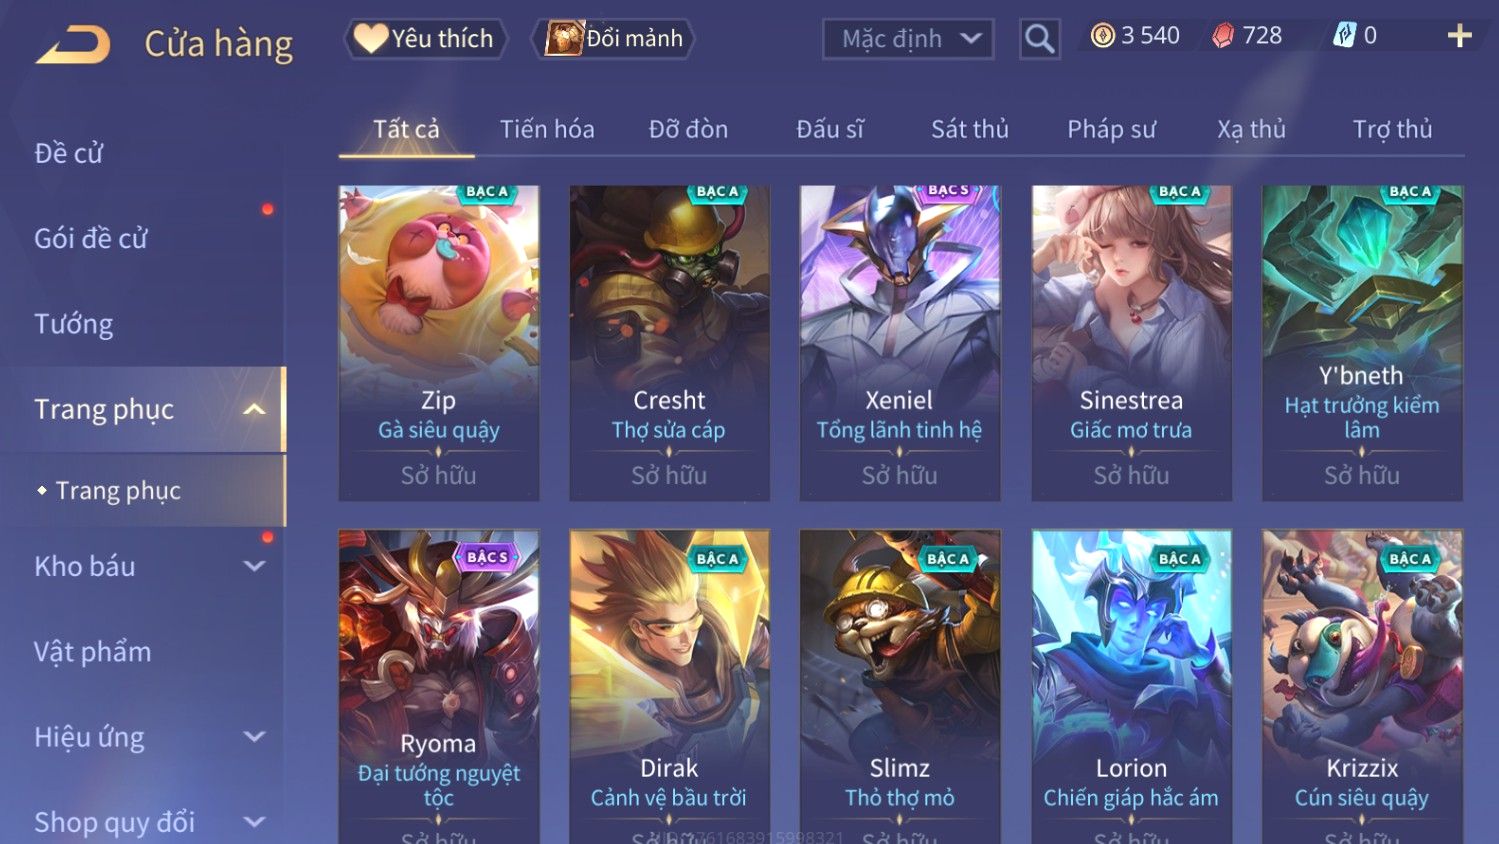
Task: Switch to the Pháp sư tab
Action: [1111, 129]
